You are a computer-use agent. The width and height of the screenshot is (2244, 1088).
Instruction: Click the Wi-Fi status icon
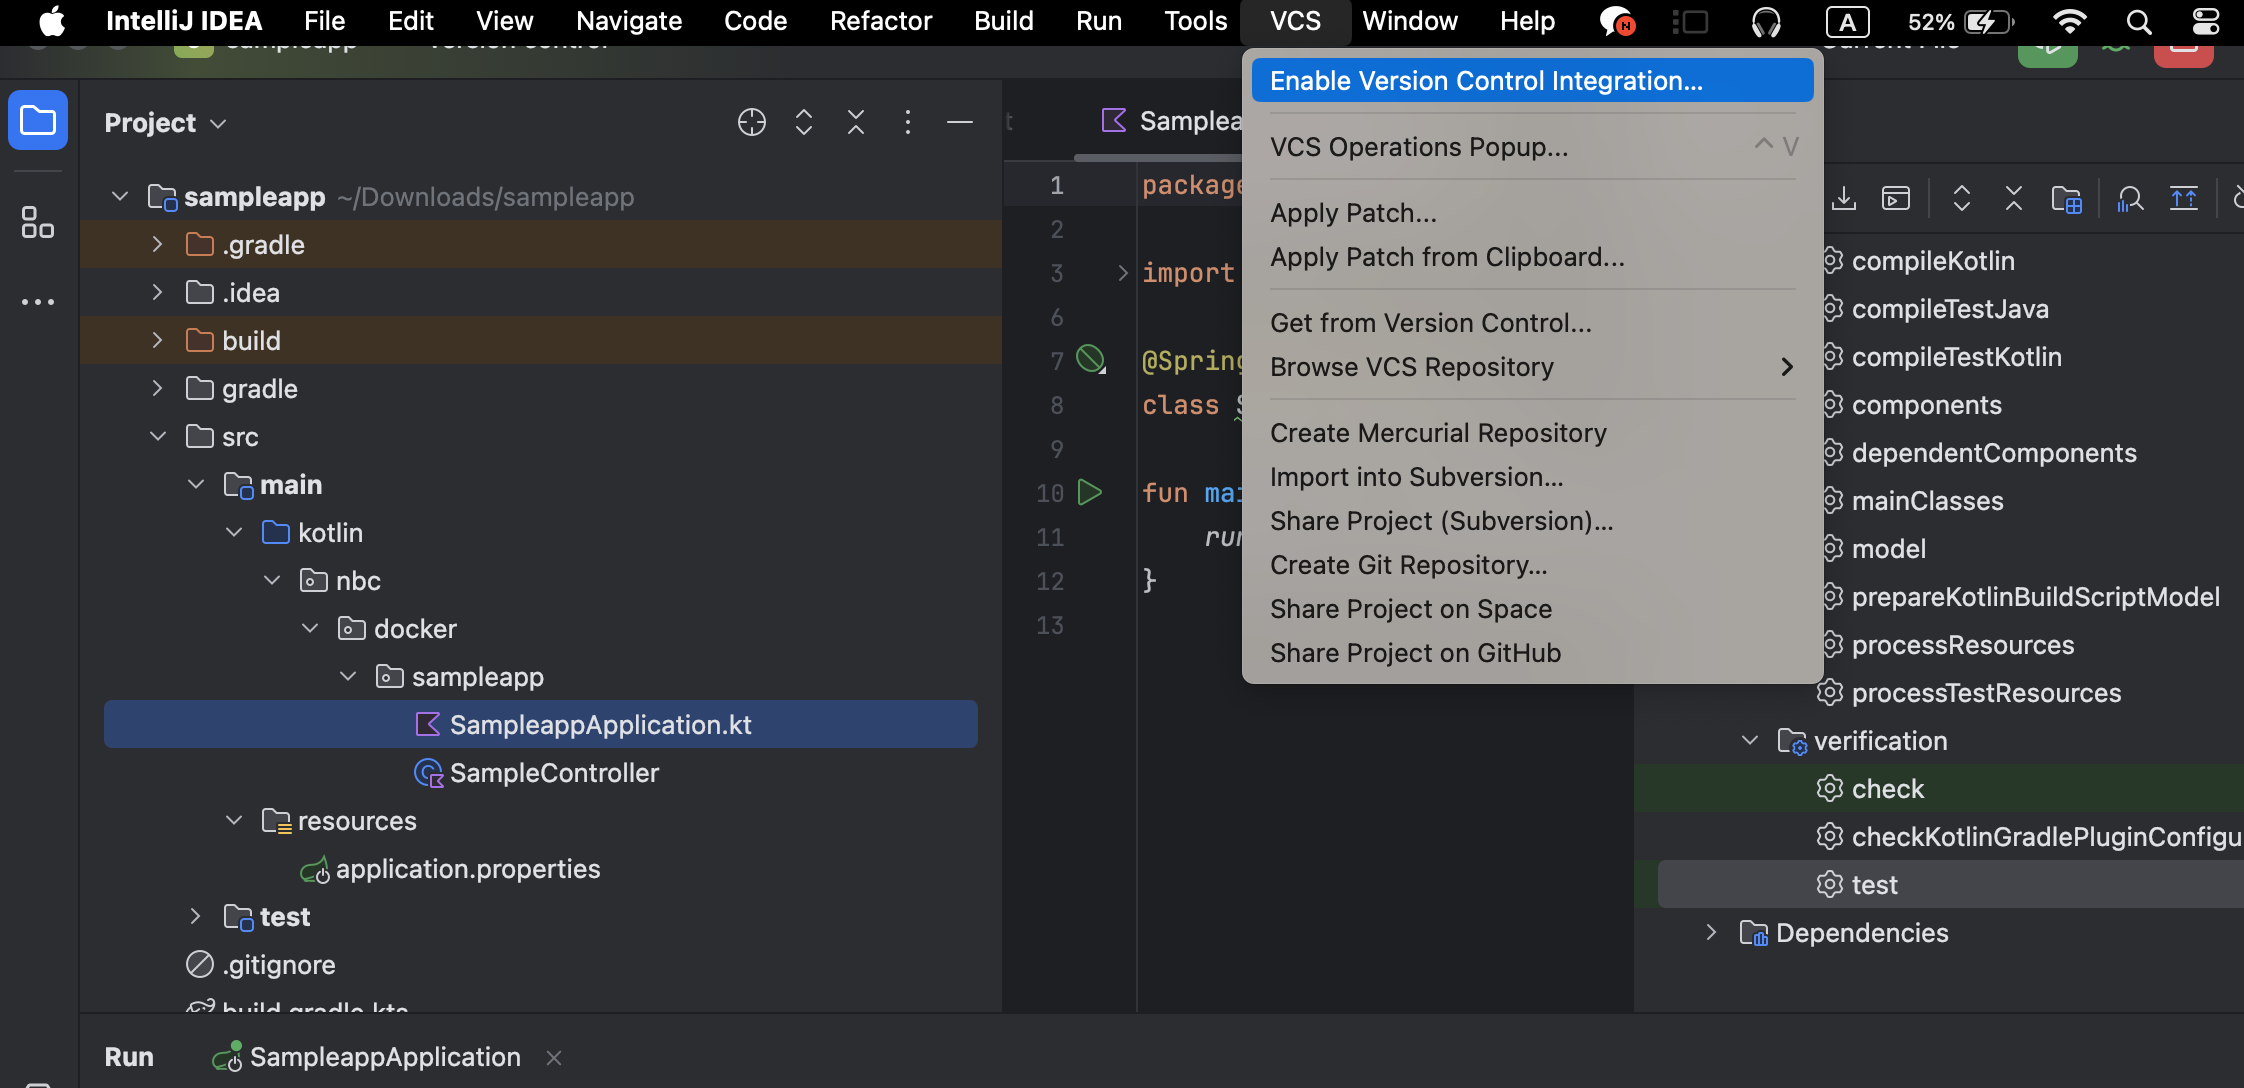pyautogui.click(x=2070, y=22)
